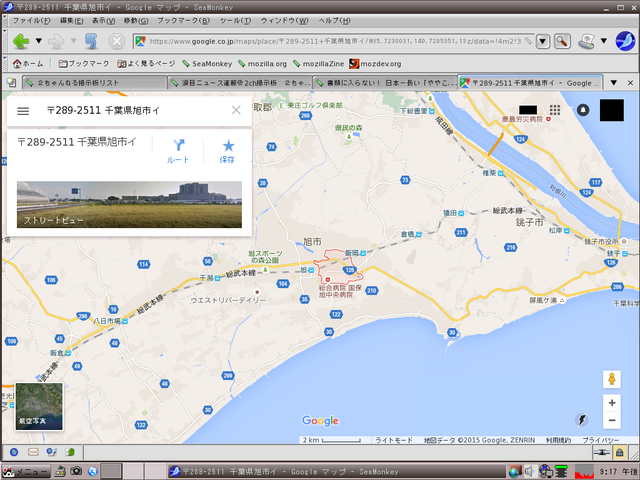Open the よく見るページ bookmark folder

click(146, 64)
